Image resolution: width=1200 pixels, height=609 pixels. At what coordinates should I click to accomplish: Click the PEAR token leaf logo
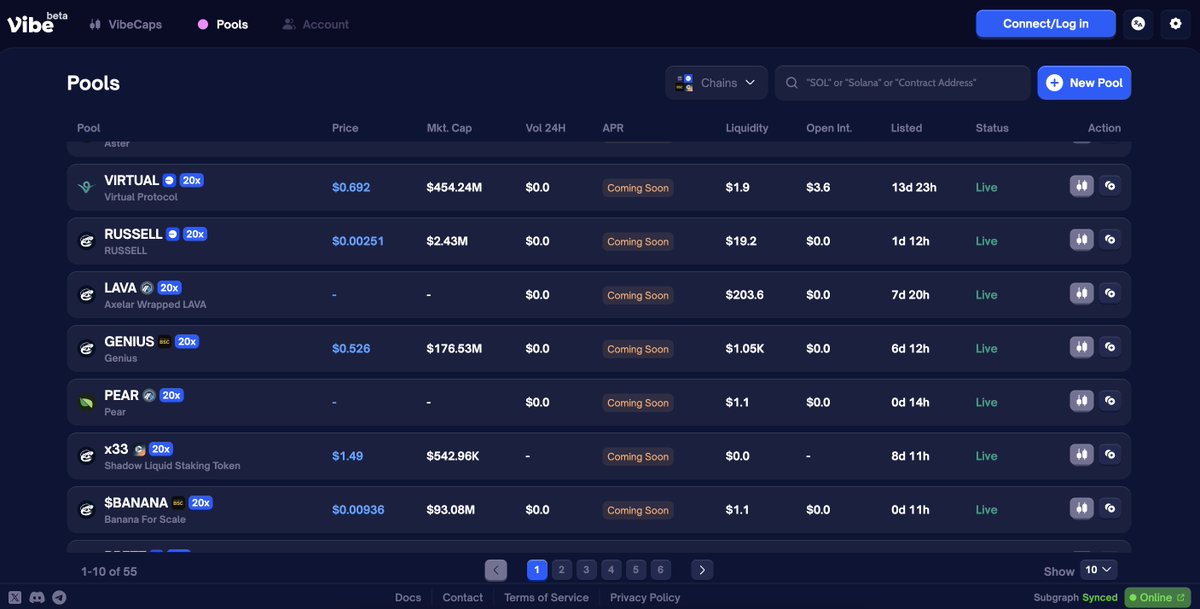pyautogui.click(x=86, y=402)
